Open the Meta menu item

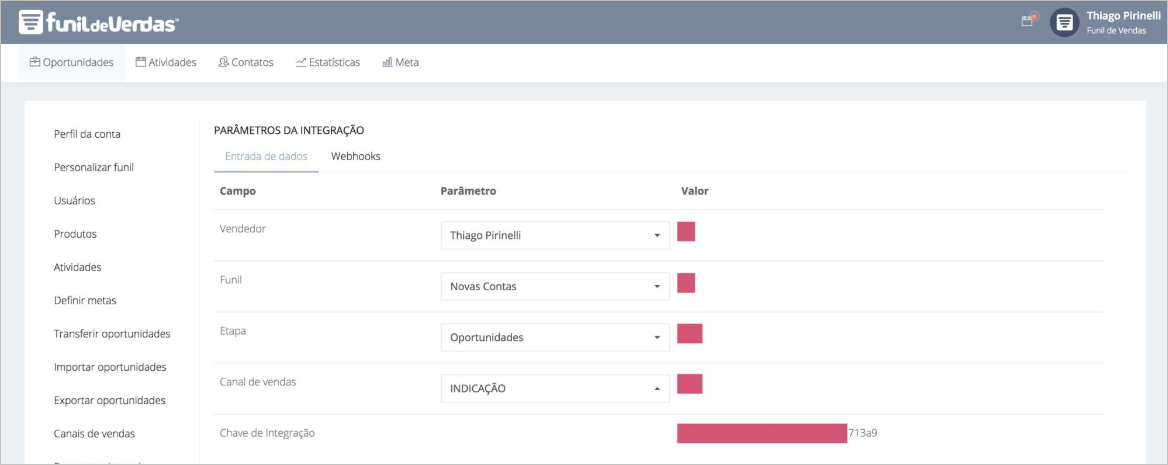400,62
